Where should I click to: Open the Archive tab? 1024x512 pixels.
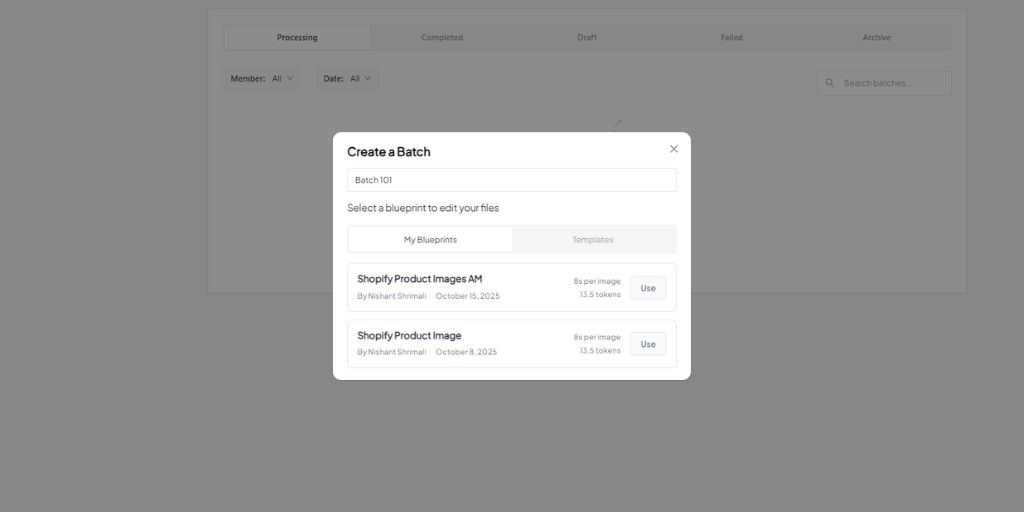(x=876, y=37)
